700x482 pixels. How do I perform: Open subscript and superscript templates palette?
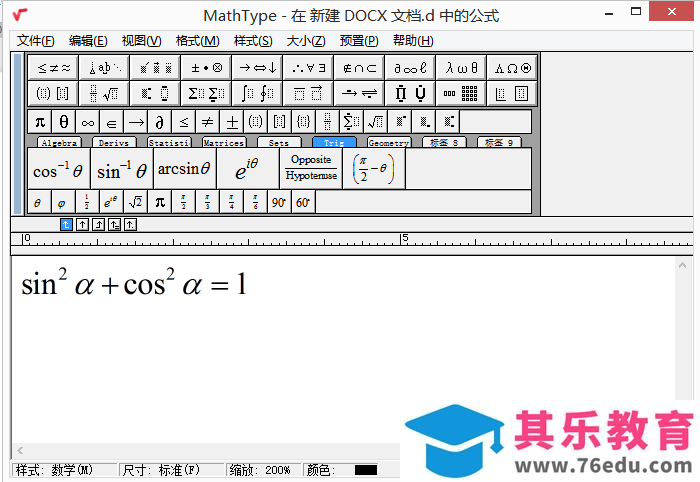(155, 93)
